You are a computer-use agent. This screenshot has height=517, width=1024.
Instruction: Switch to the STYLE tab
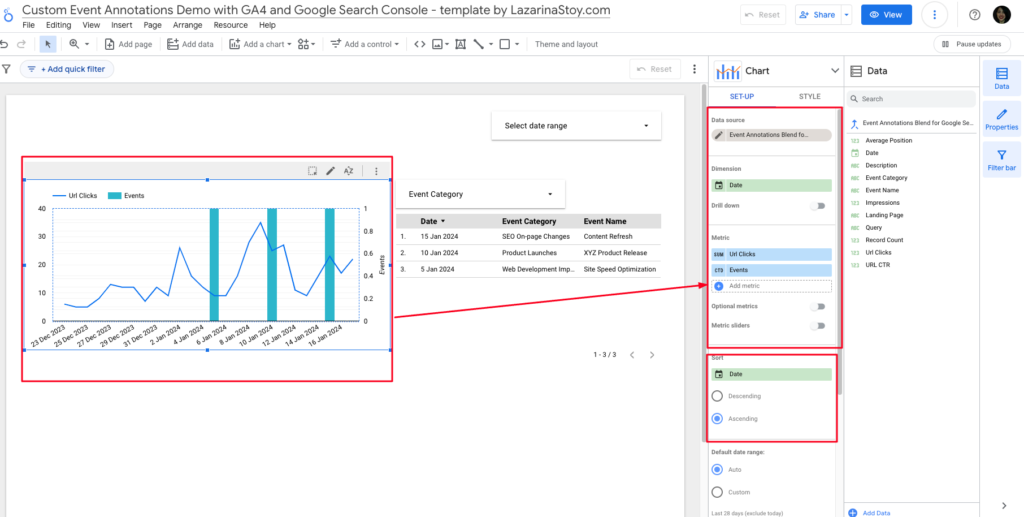[x=810, y=97]
